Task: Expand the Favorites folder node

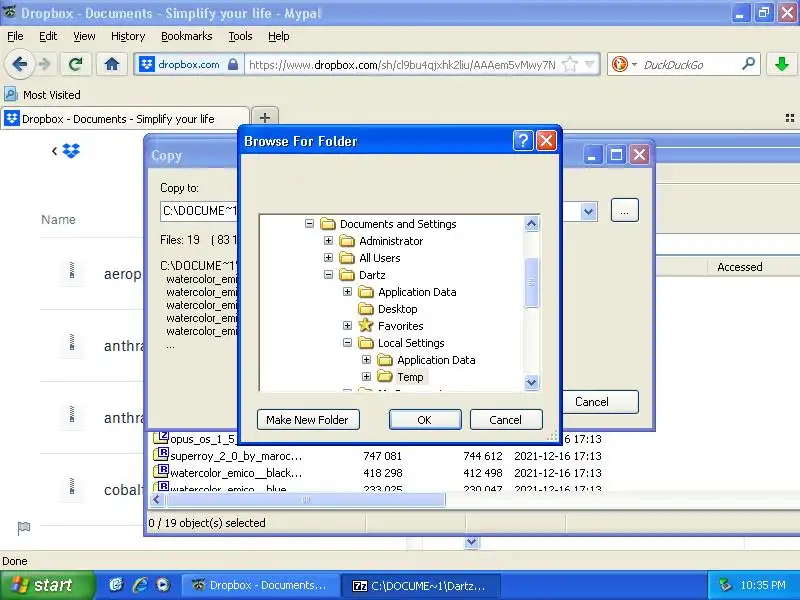Action: [347, 326]
